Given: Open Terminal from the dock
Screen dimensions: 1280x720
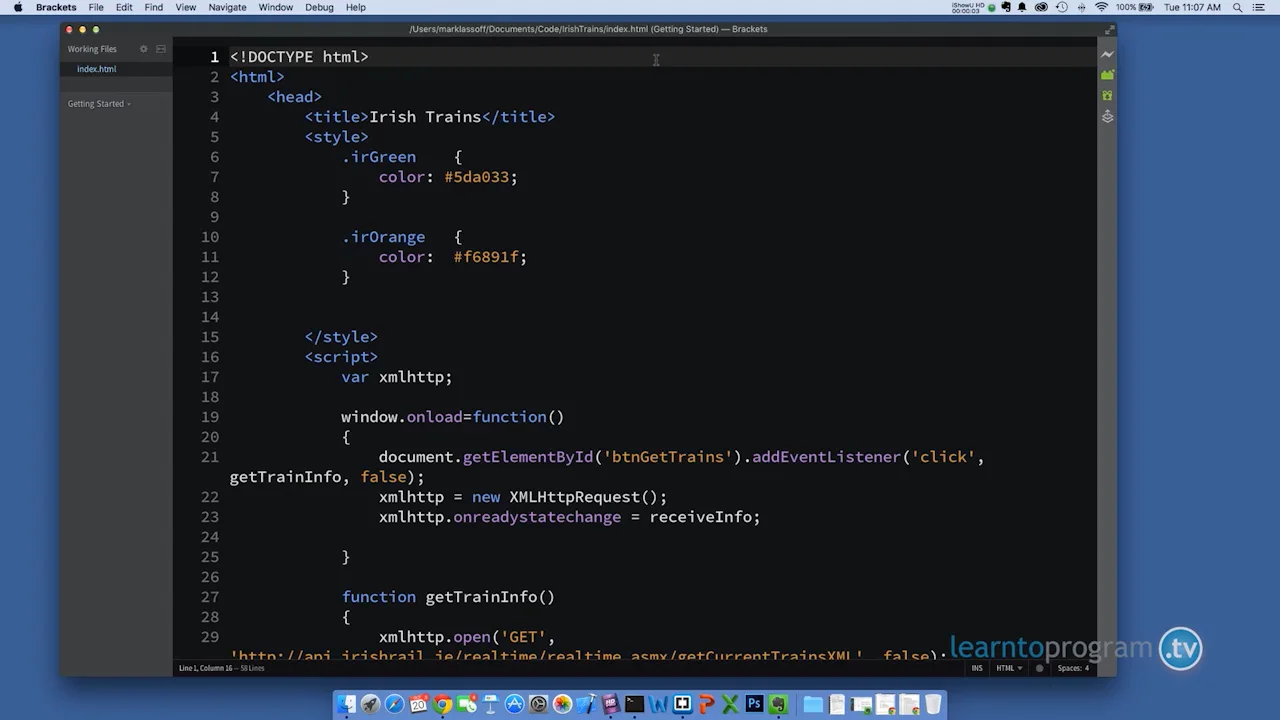Looking at the screenshot, I should (x=634, y=704).
